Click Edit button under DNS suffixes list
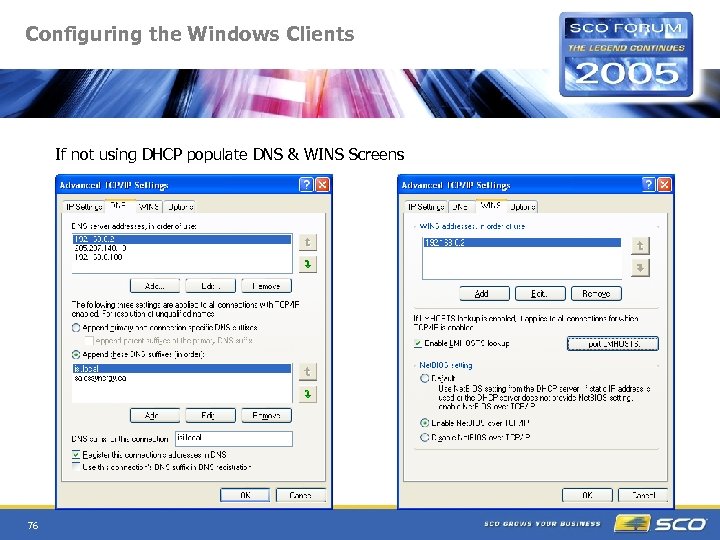The image size is (720, 540). (x=210, y=416)
